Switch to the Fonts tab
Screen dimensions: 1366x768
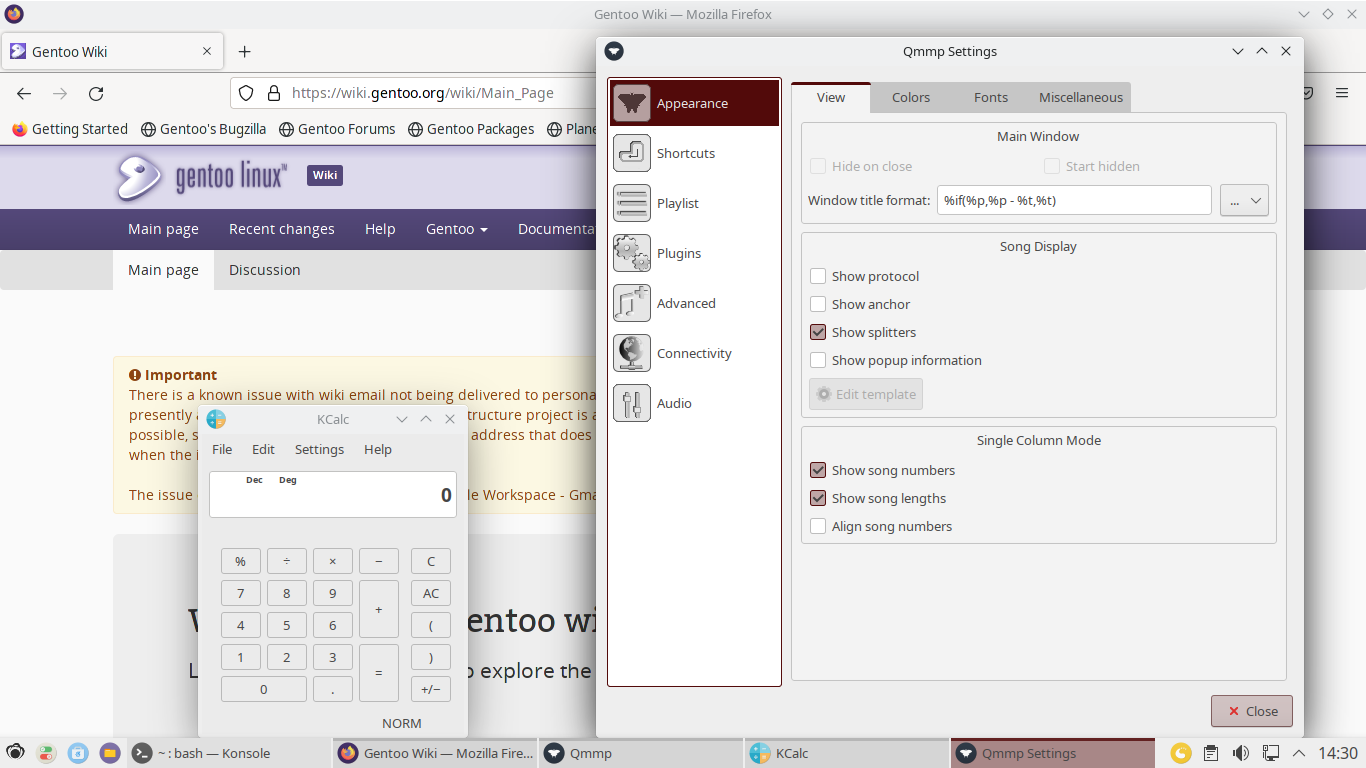pos(991,97)
